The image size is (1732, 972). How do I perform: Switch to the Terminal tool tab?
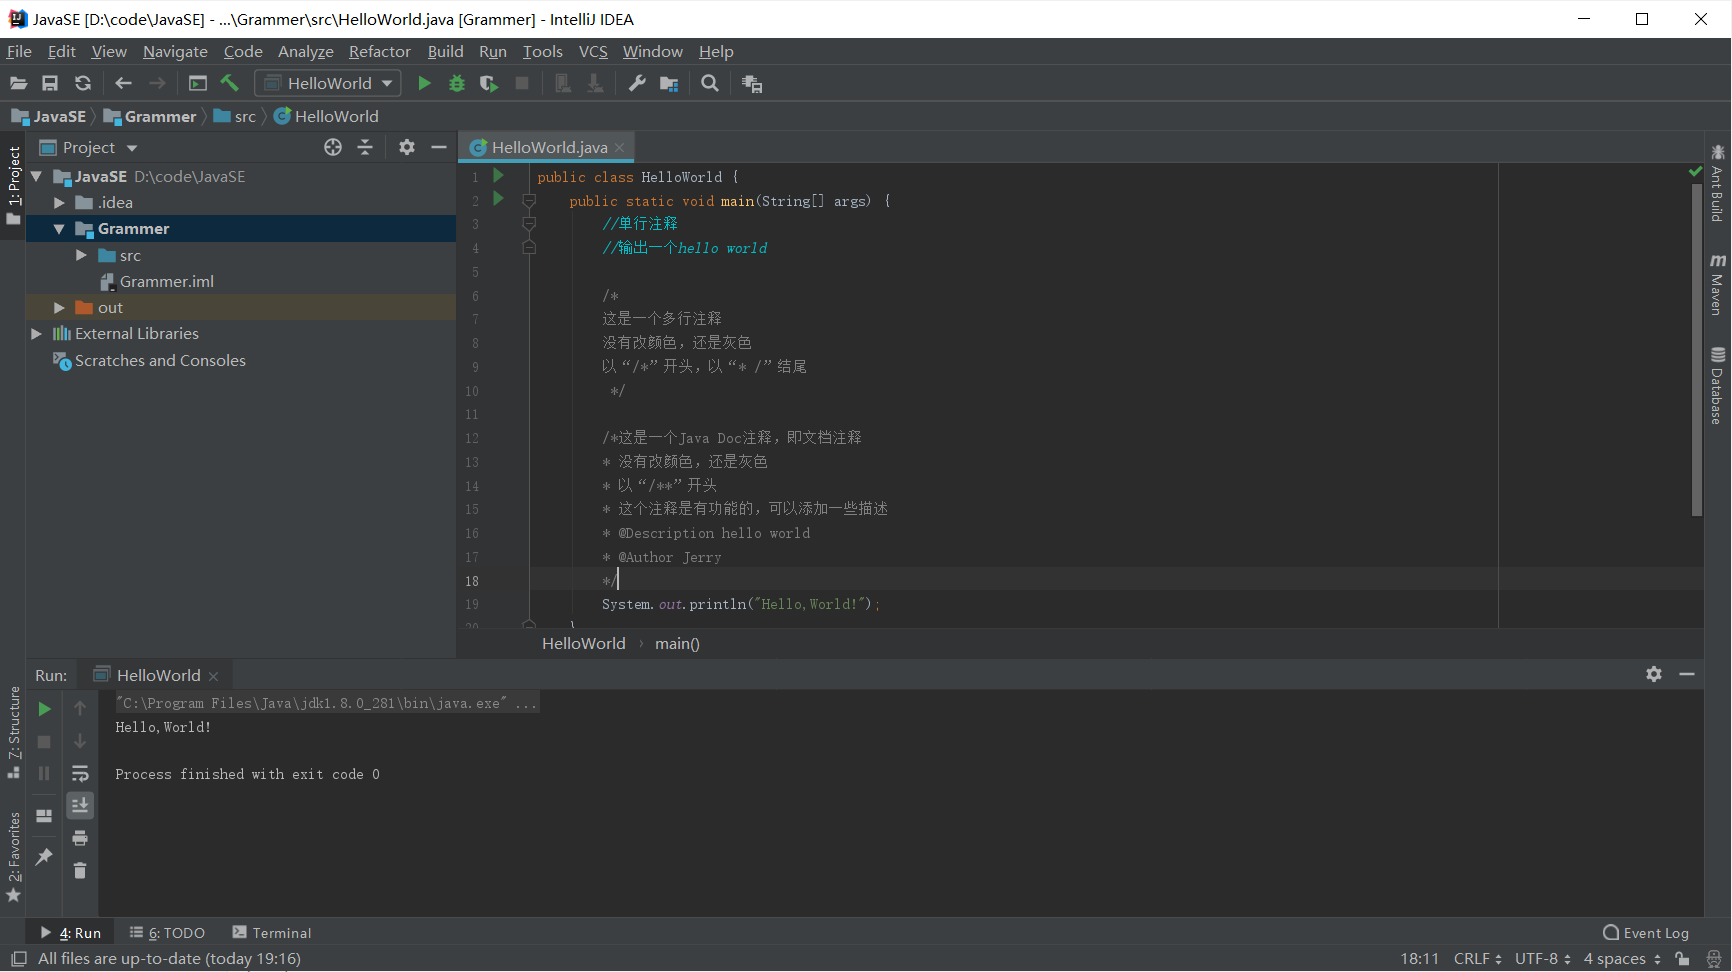click(x=272, y=932)
